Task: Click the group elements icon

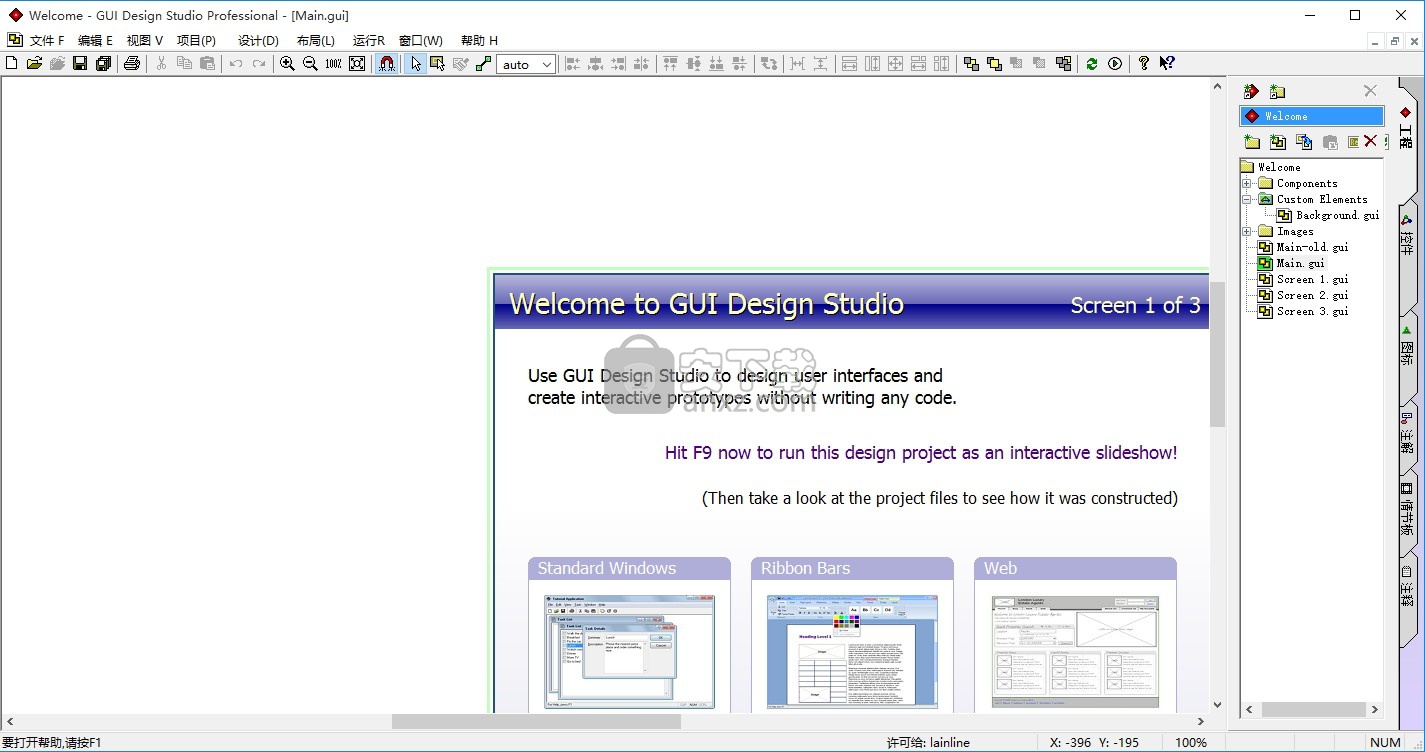Action: pyautogui.click(x=1063, y=63)
